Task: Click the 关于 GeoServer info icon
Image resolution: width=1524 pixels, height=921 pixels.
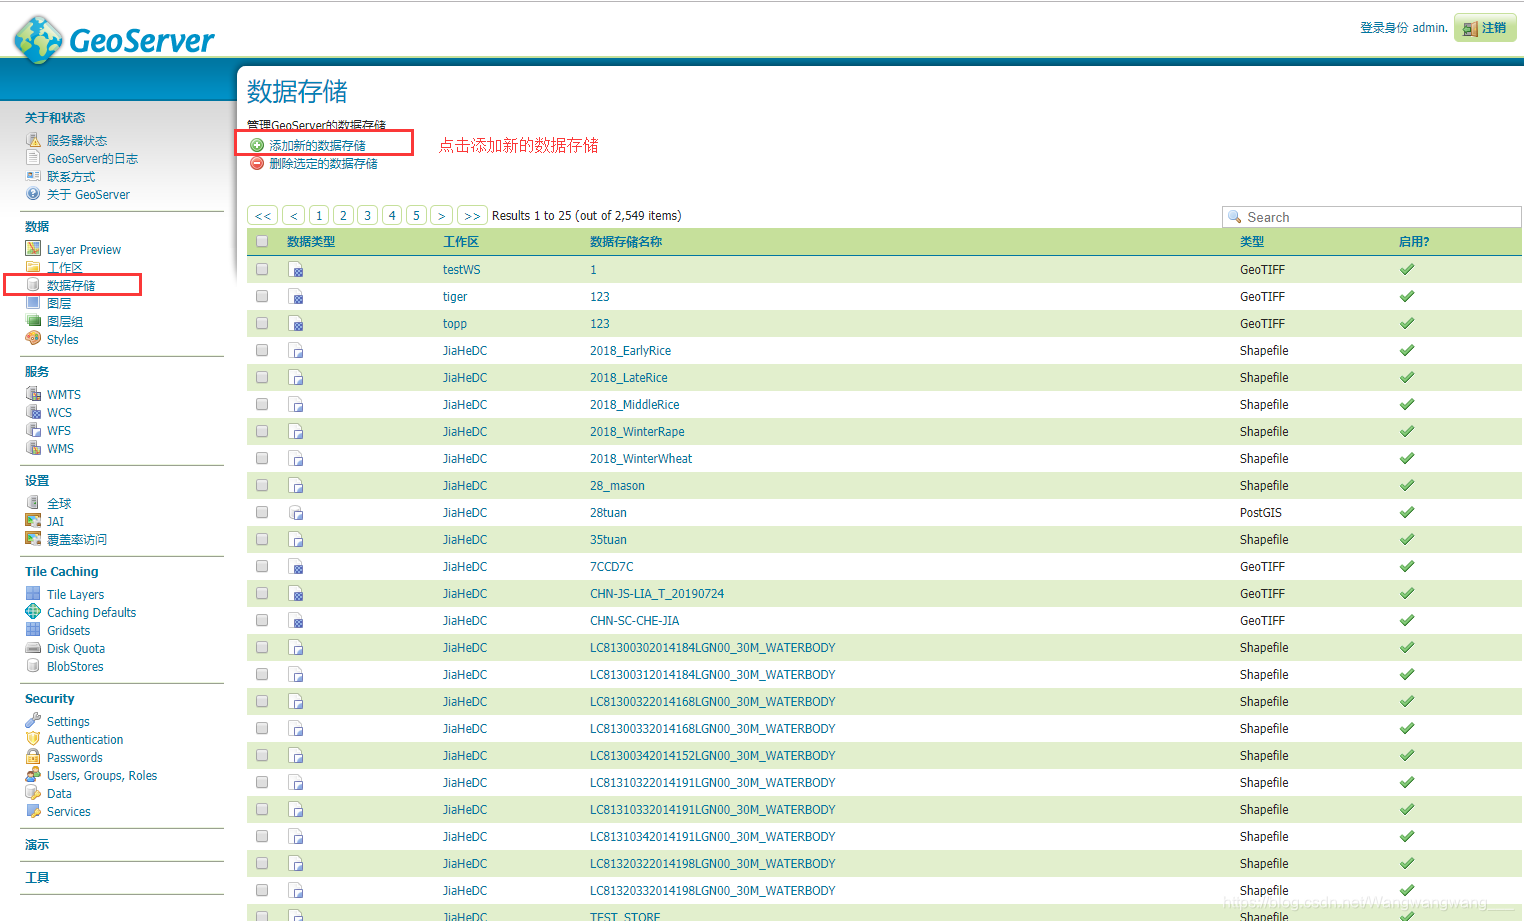Action: (x=33, y=194)
